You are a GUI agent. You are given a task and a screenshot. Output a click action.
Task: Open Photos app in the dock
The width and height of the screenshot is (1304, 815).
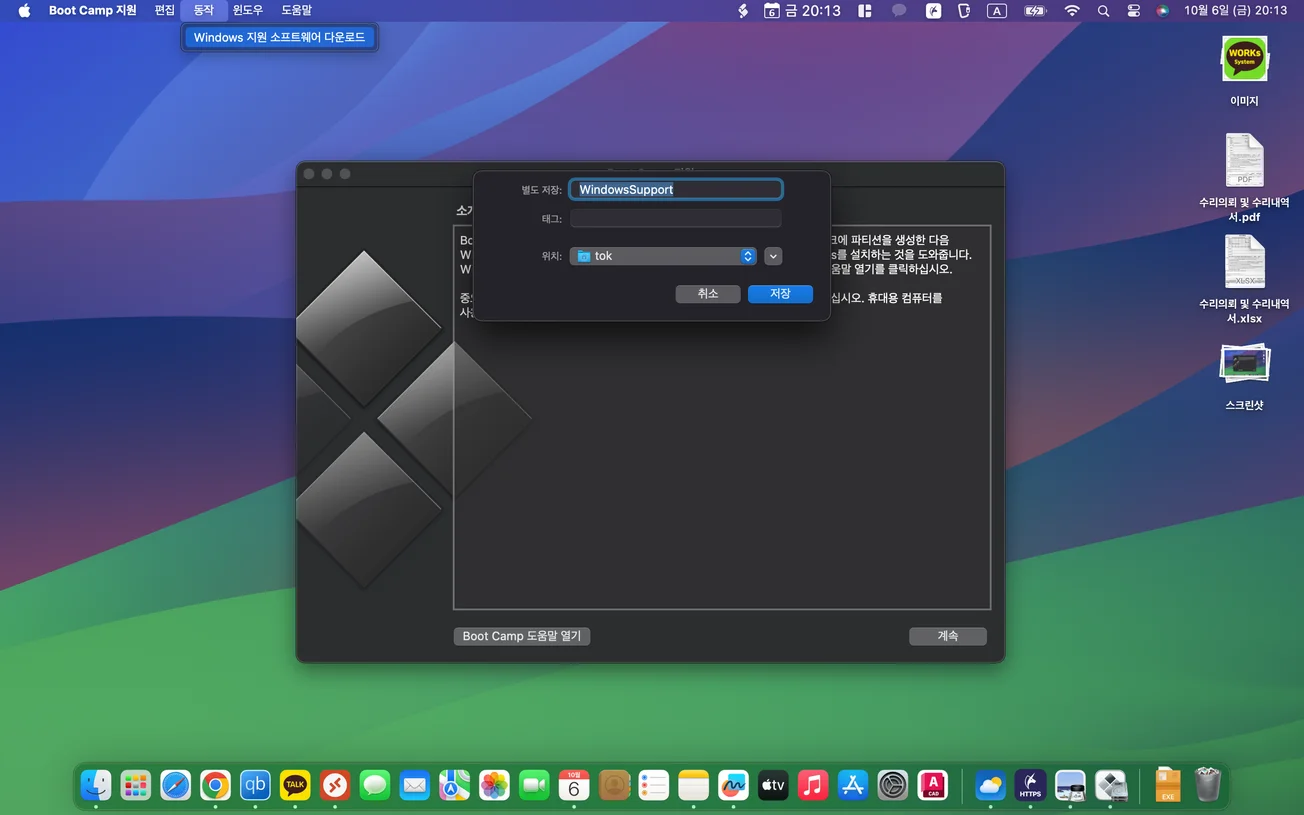click(x=494, y=785)
